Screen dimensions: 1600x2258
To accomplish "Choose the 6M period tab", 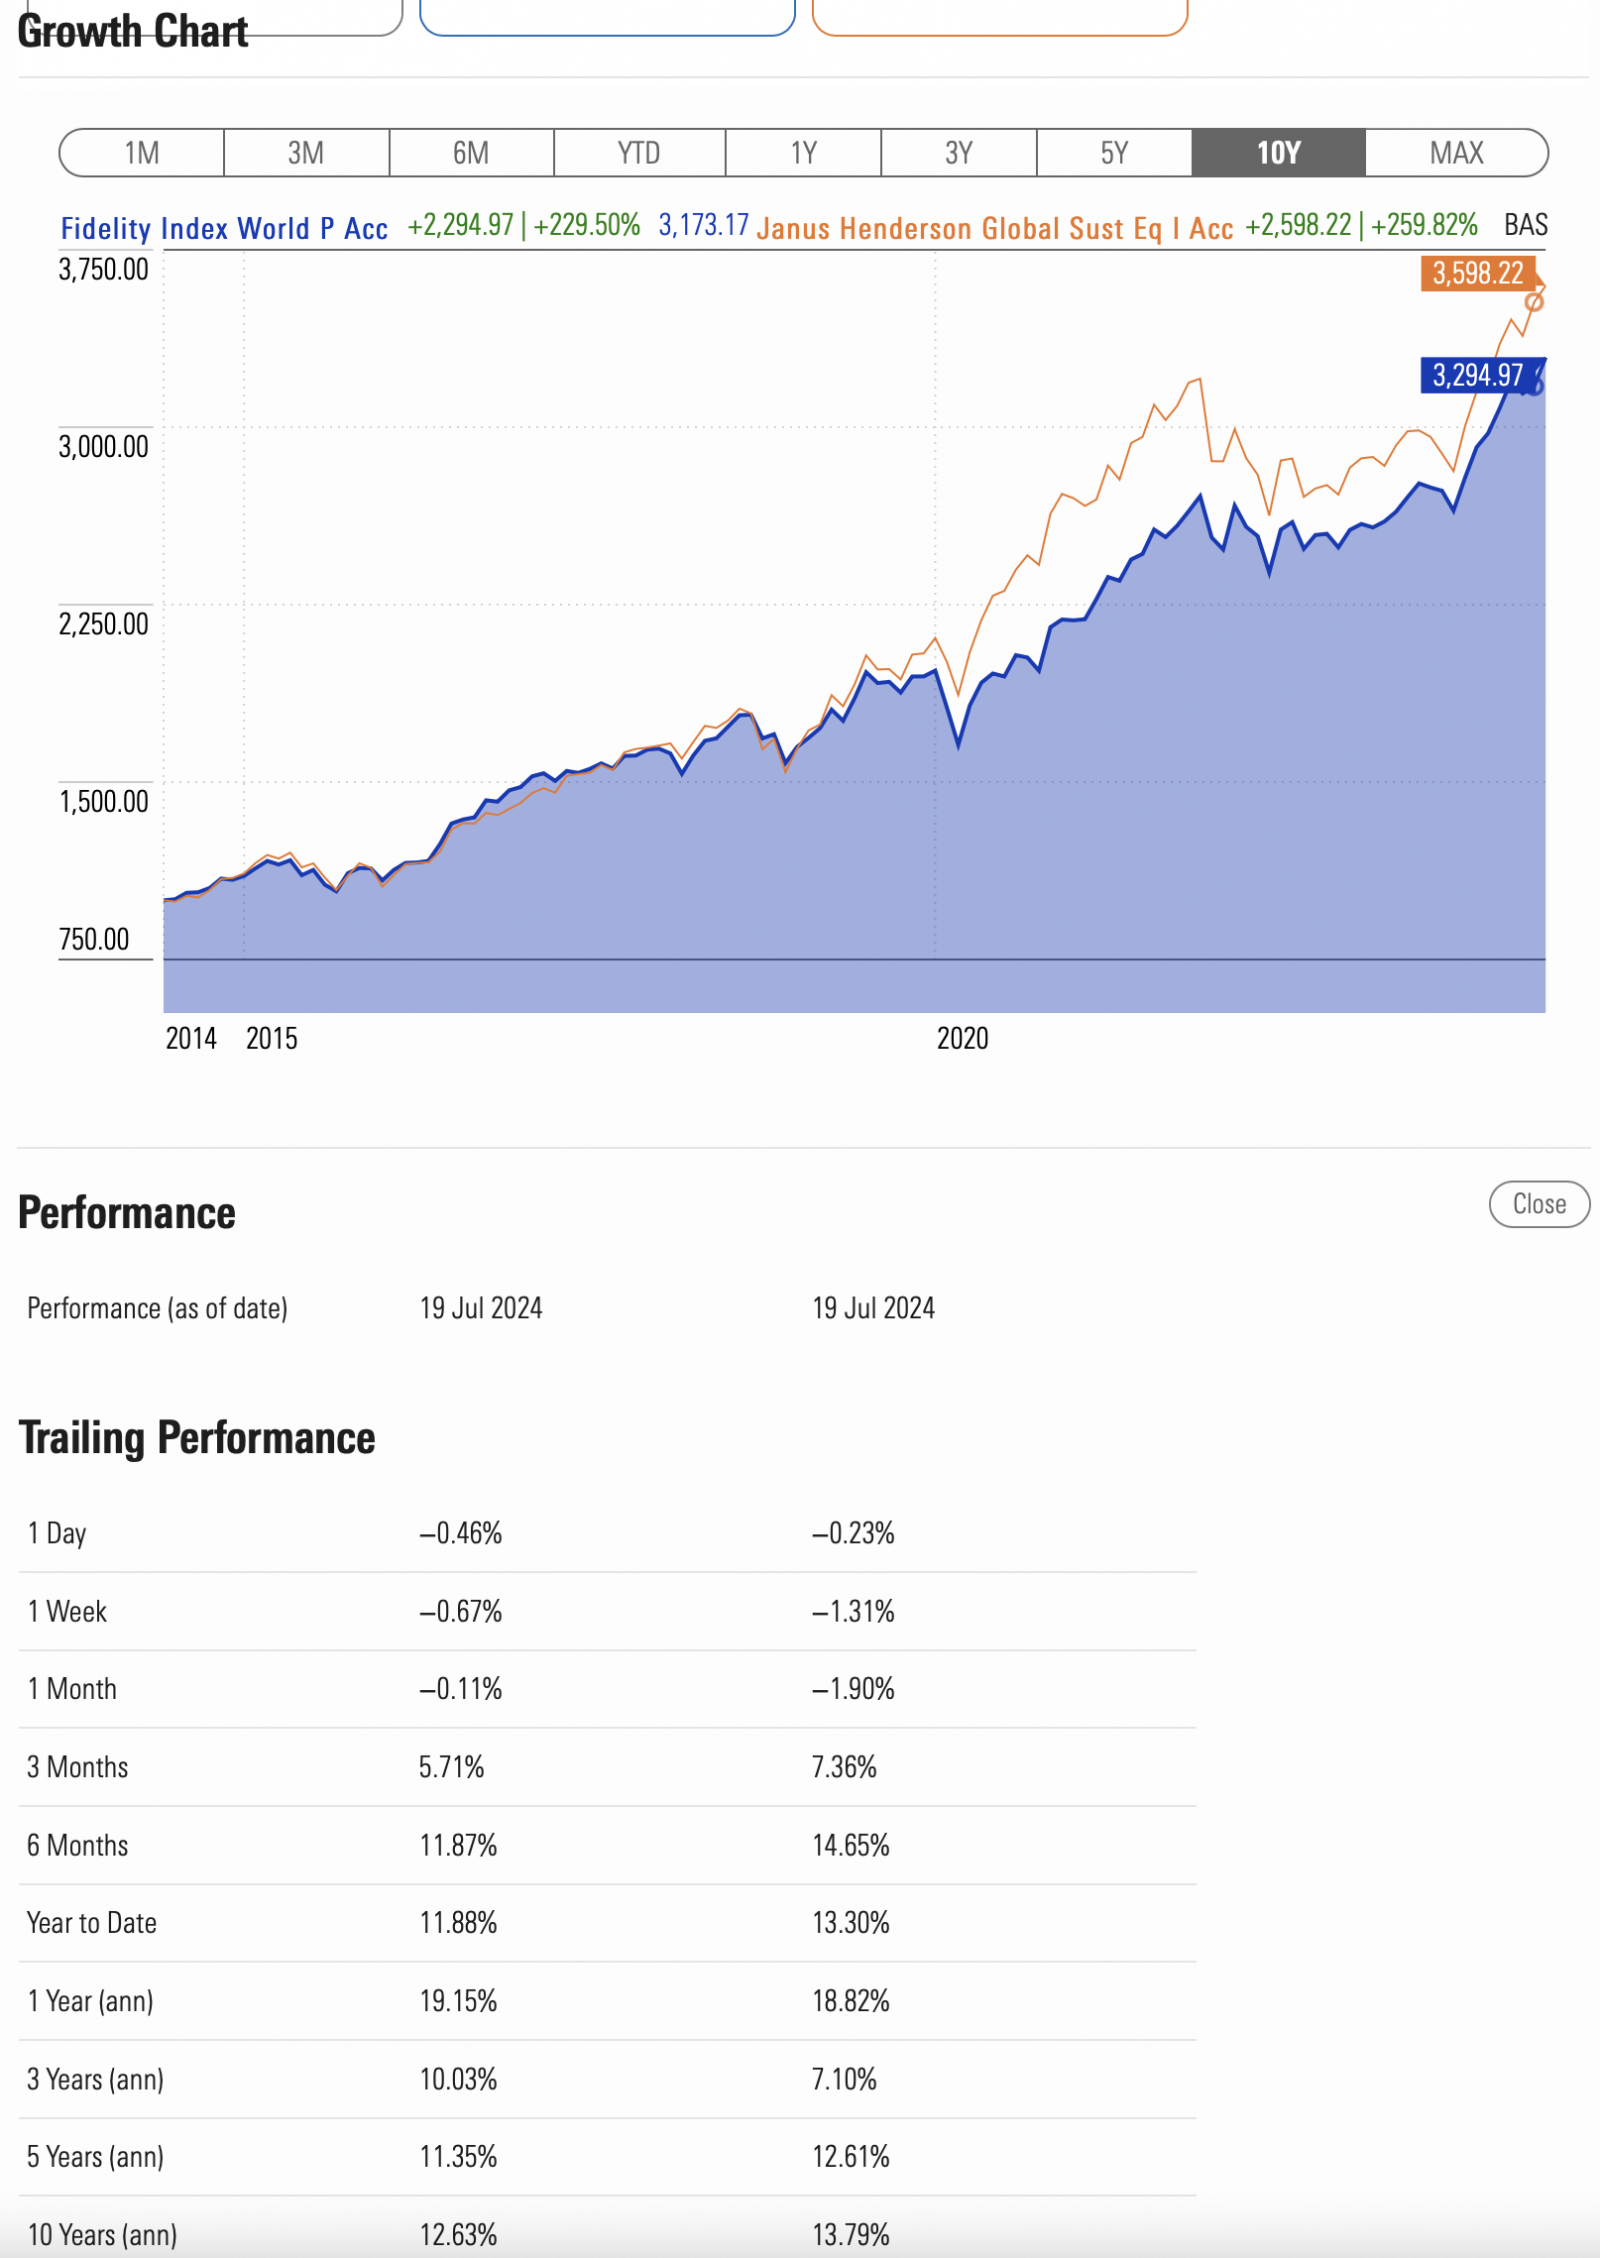I will tap(471, 153).
